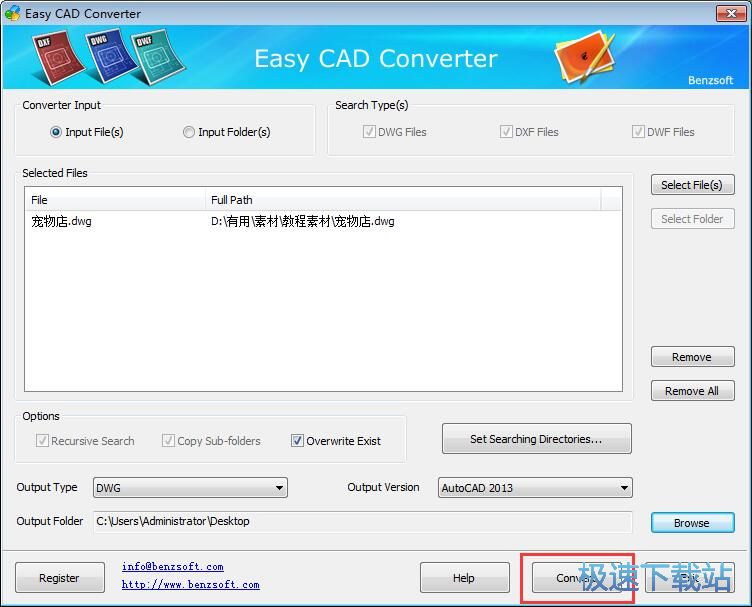This screenshot has height=607, width=752.
Task: Click the Remove All button
Action: coord(693,391)
